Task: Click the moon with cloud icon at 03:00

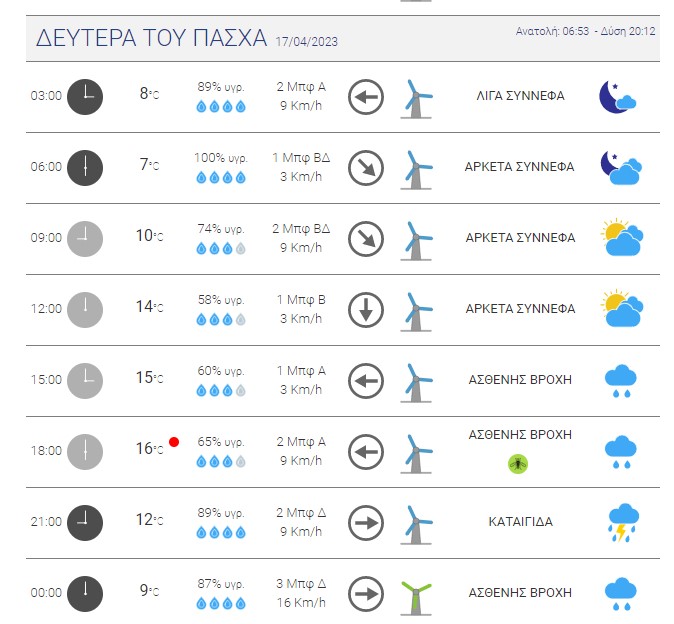Action: [618, 97]
